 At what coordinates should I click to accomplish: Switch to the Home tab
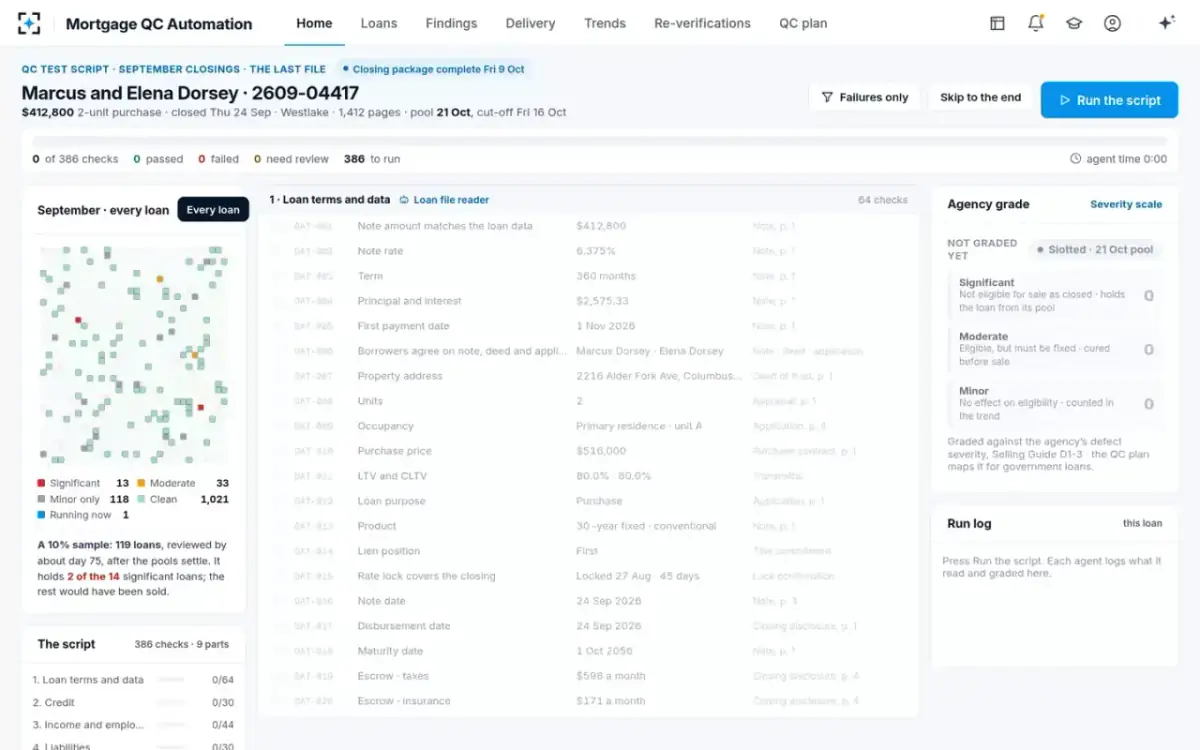coord(314,23)
